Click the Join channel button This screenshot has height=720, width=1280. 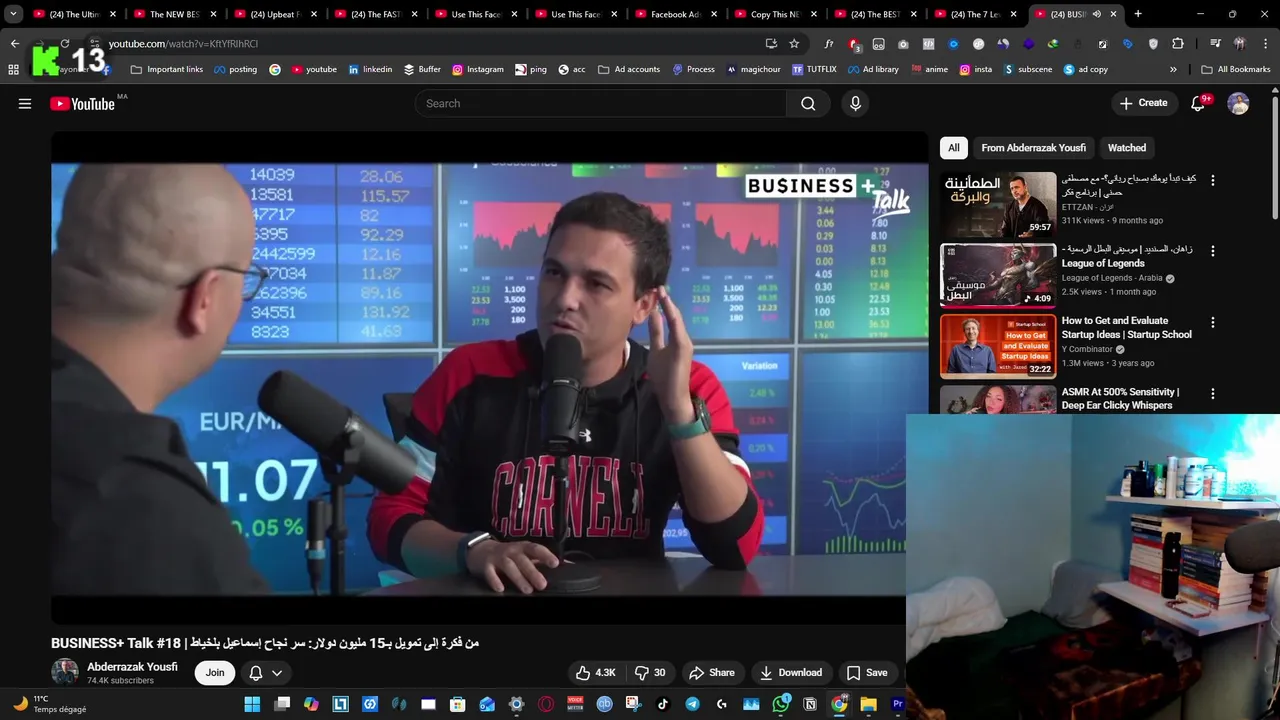(215, 673)
